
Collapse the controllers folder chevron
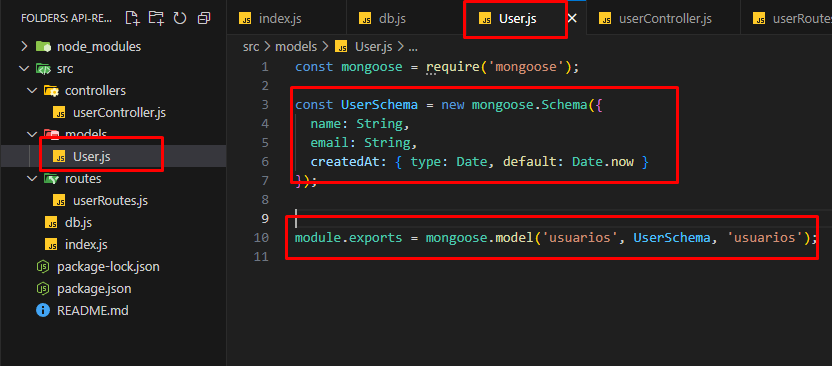click(x=32, y=91)
